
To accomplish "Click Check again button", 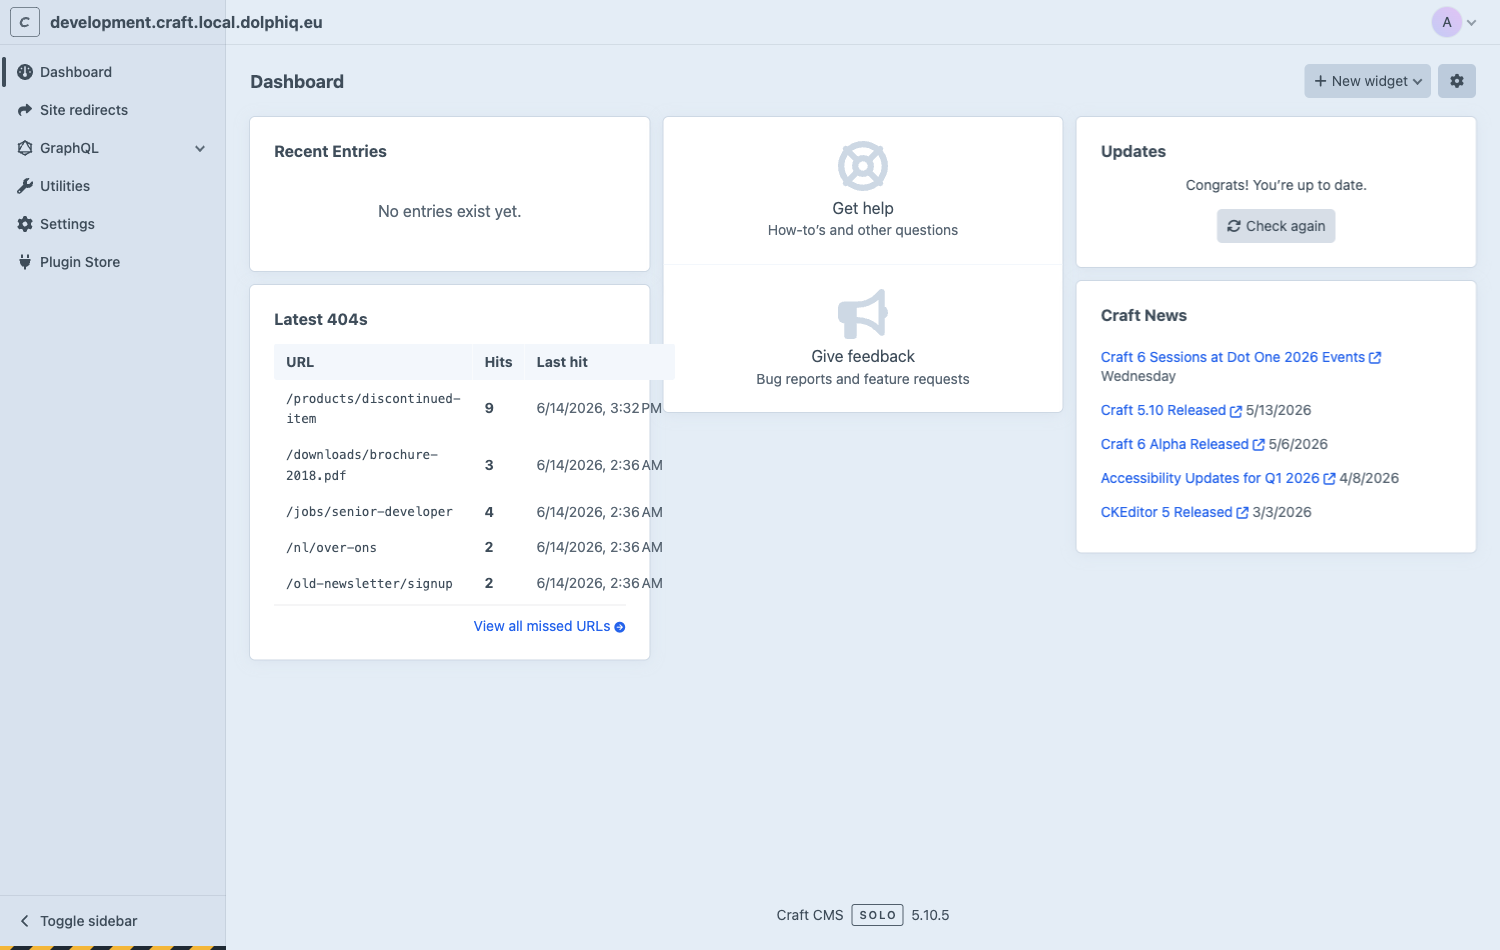I will pos(1276,226).
